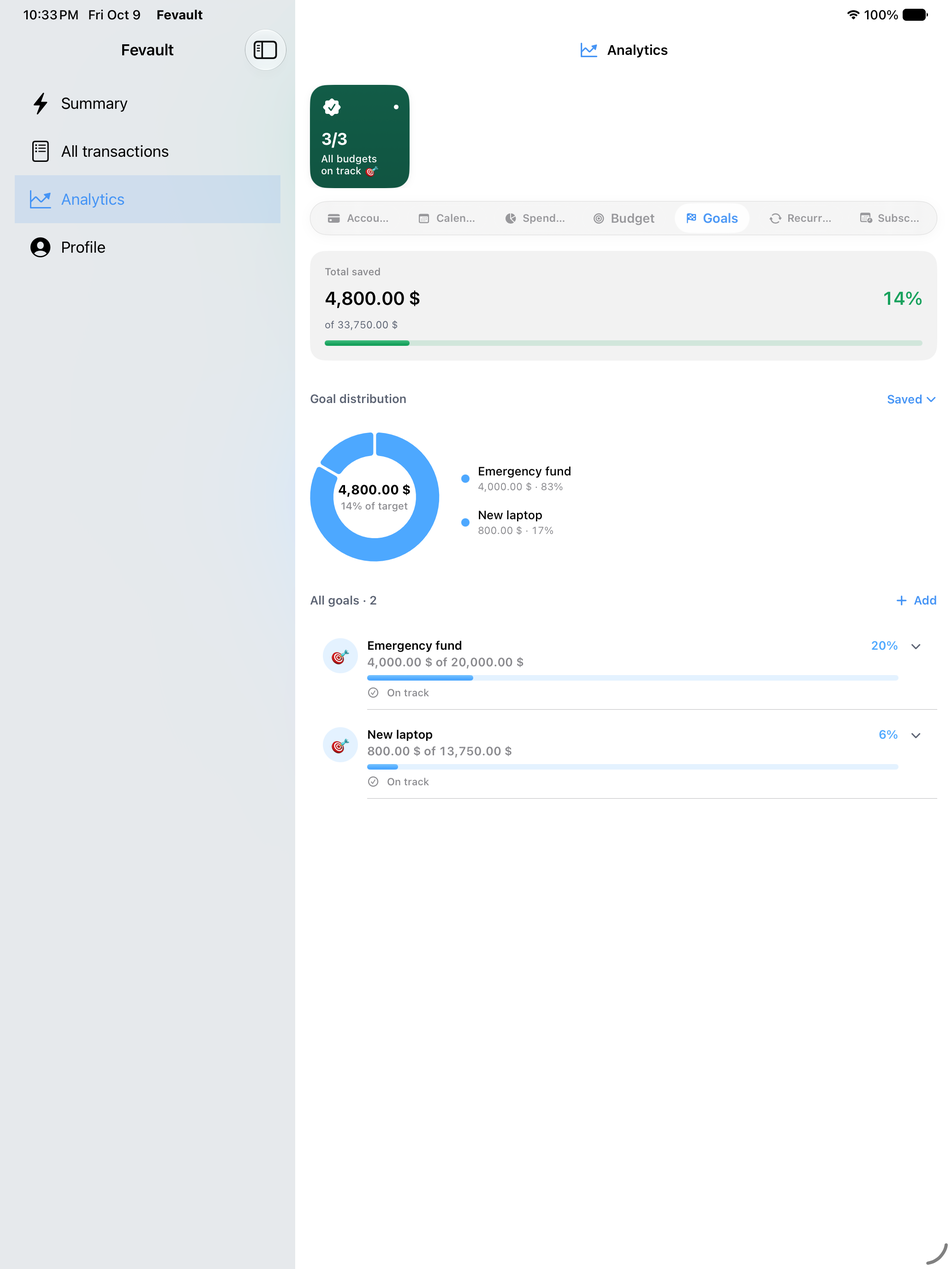Switch to the Recurring tab
952x1269 pixels.
(800, 218)
